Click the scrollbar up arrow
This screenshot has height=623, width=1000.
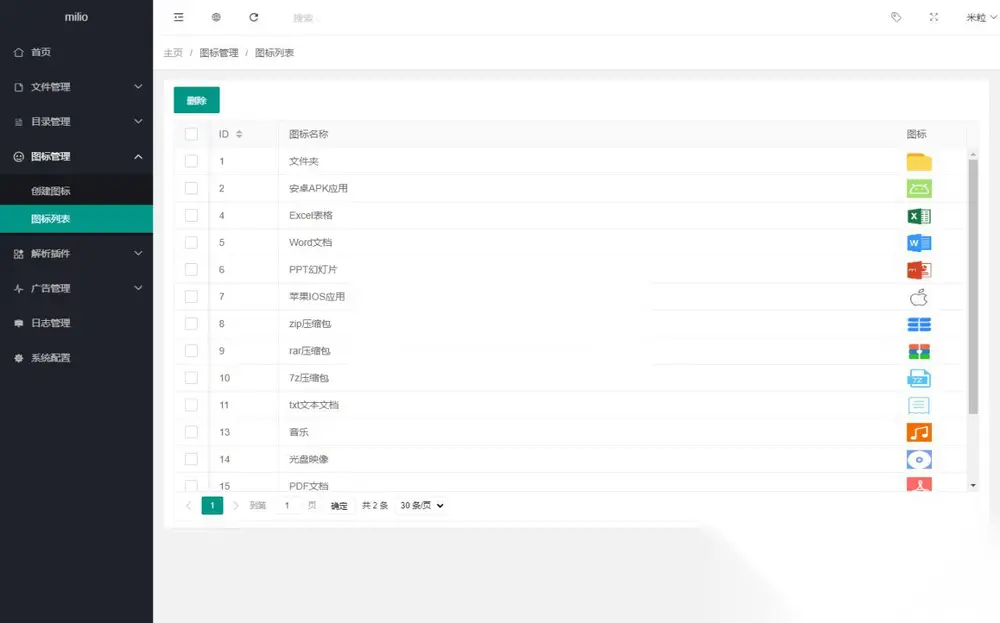(973, 155)
